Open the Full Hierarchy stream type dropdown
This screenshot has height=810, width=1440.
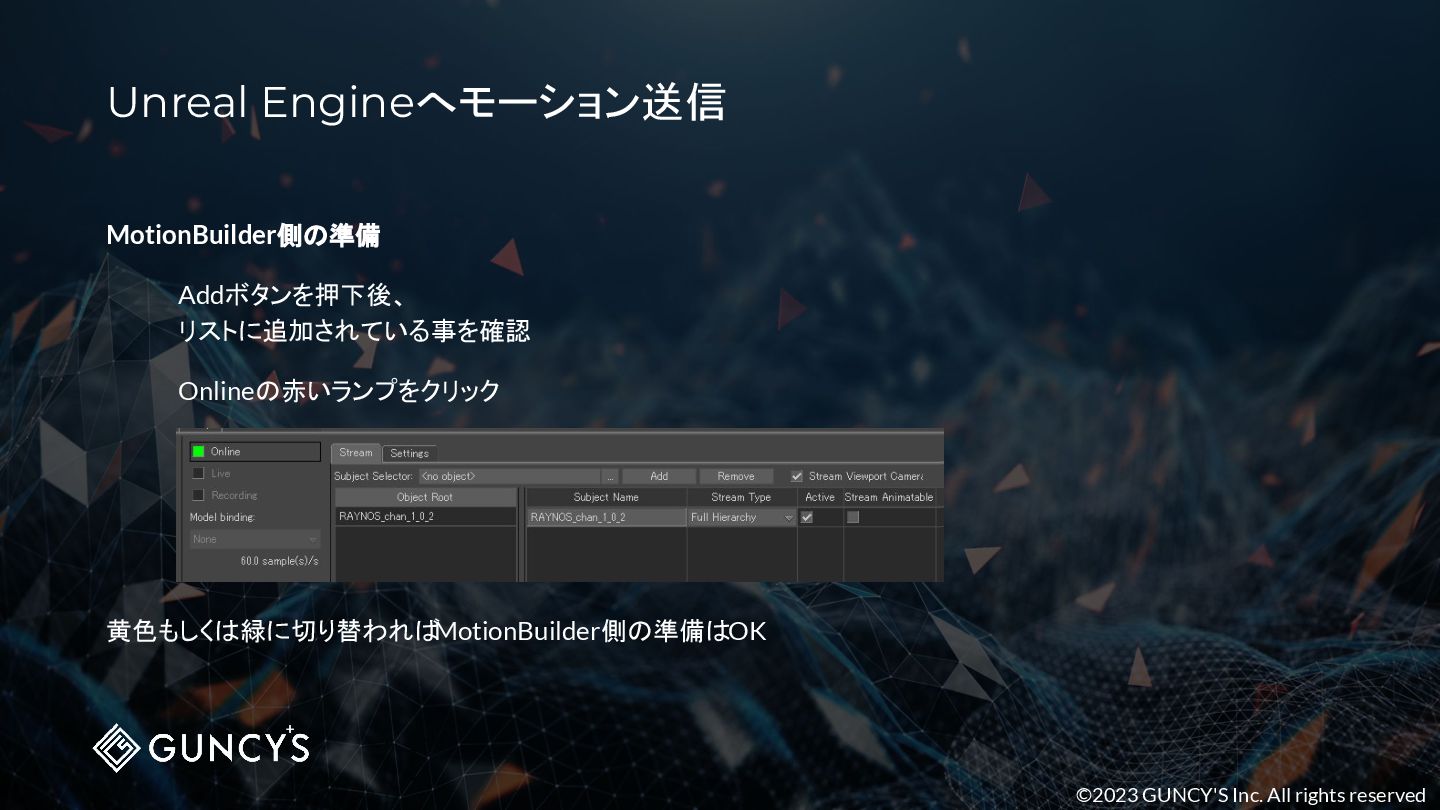click(742, 518)
